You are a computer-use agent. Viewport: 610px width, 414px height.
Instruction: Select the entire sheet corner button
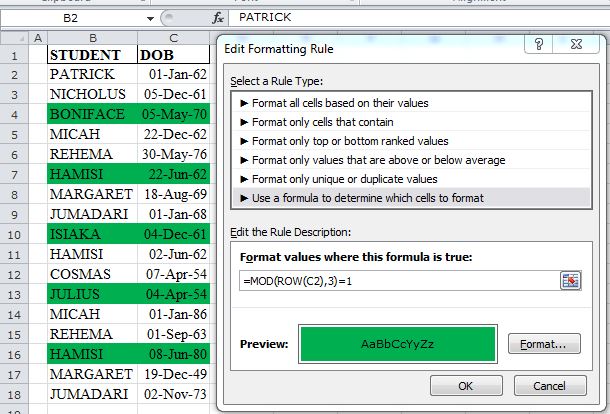pos(14,38)
